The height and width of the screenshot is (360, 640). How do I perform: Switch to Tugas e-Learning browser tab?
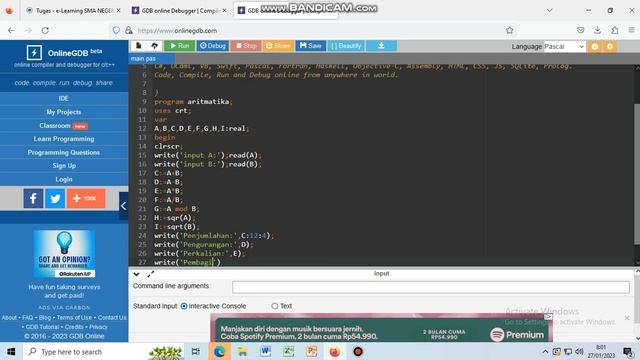coord(73,11)
